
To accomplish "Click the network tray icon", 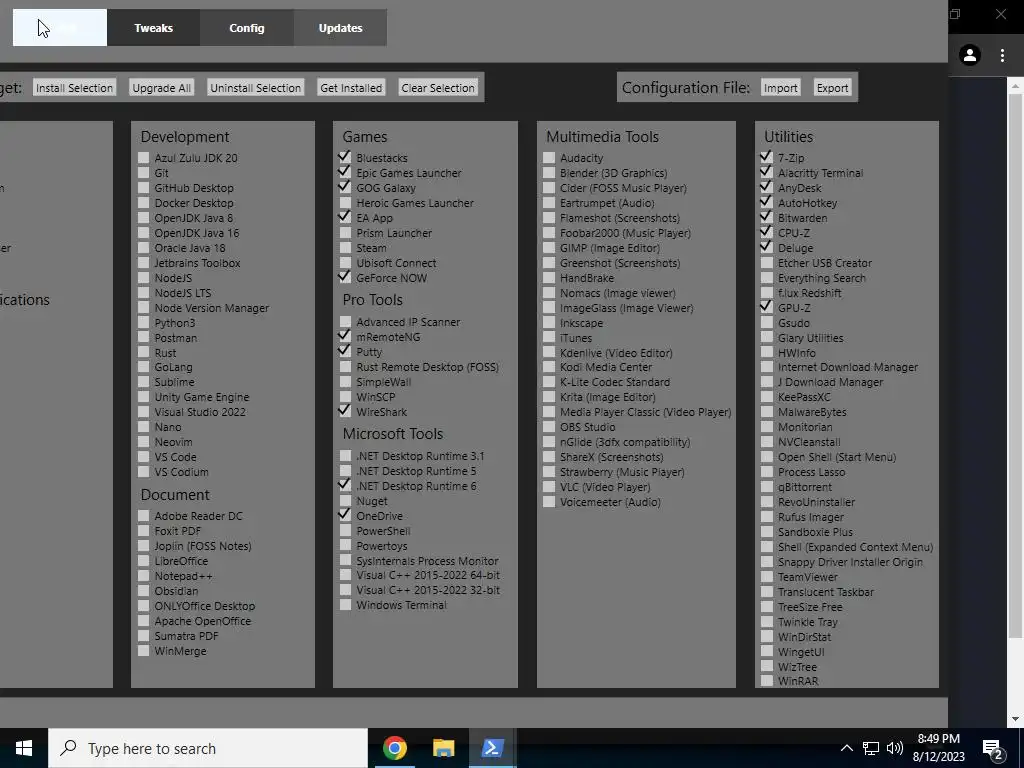I will pos(871,748).
